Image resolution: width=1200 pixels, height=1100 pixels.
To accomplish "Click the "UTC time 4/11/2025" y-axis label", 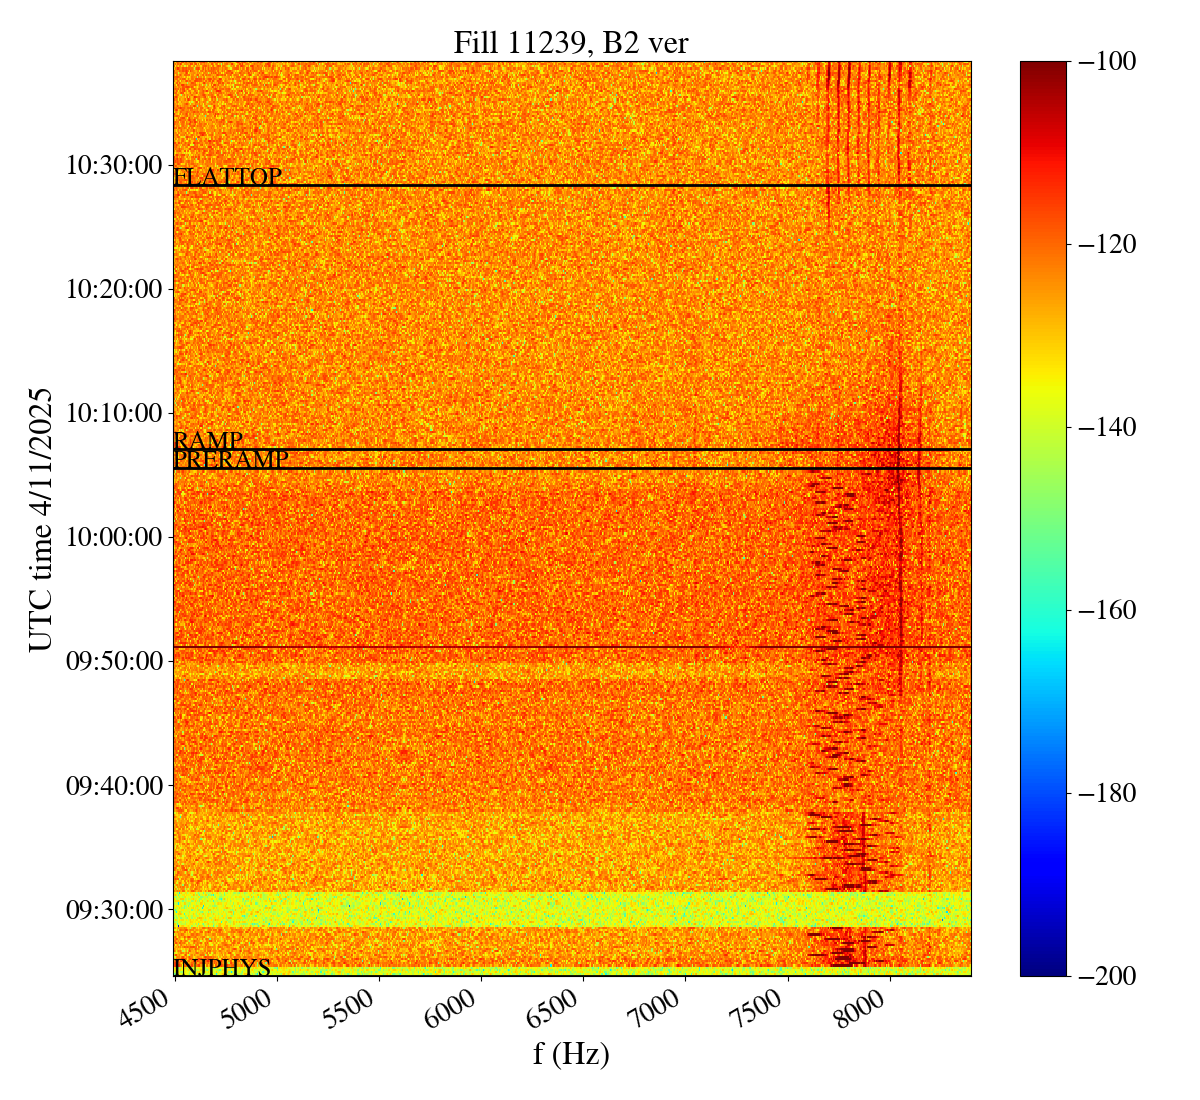I will tap(40, 519).
